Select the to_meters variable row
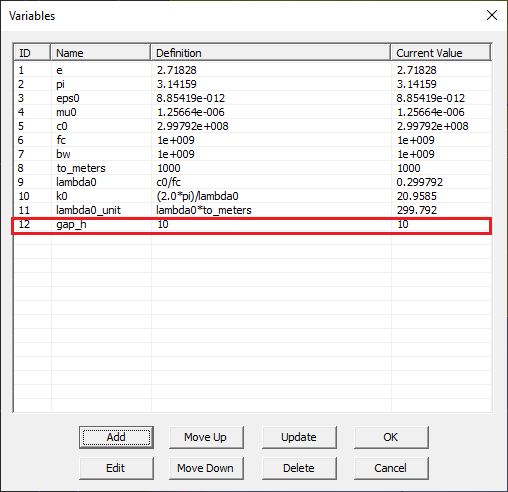The width and height of the screenshot is (508, 492). [x=252, y=168]
